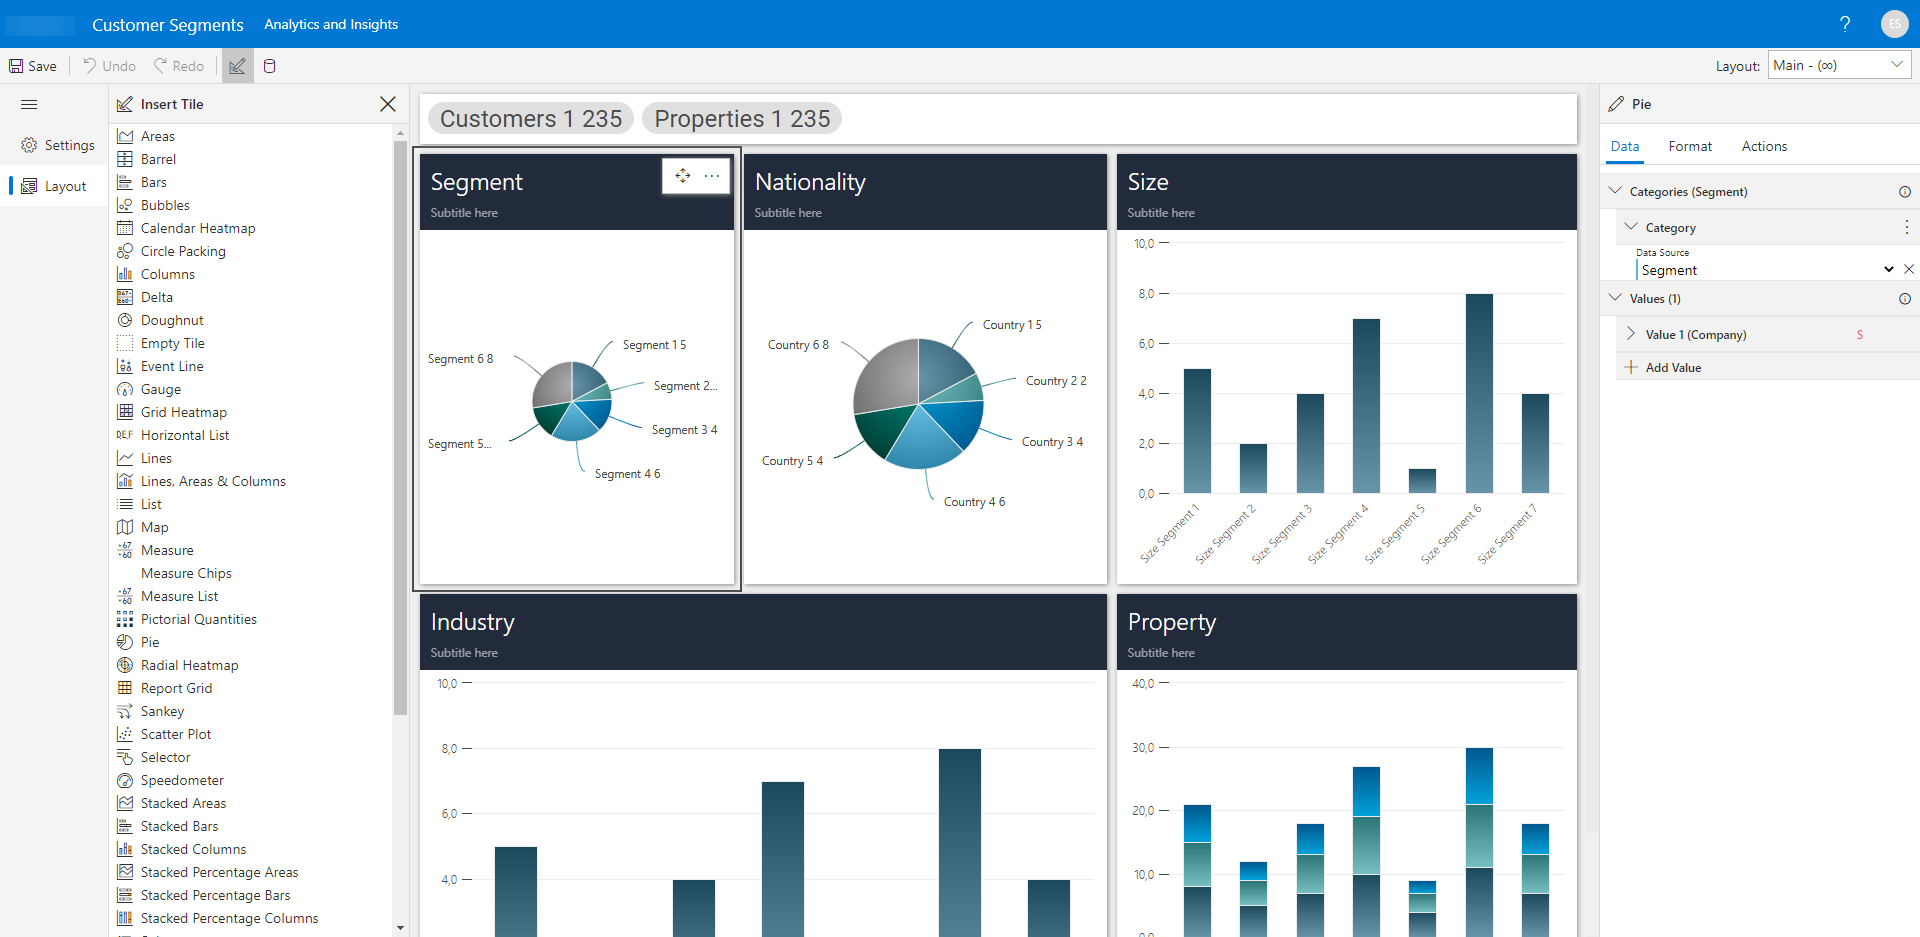Open the Segment tile ellipsis menu
Image resolution: width=1920 pixels, height=937 pixels.
coord(712,176)
